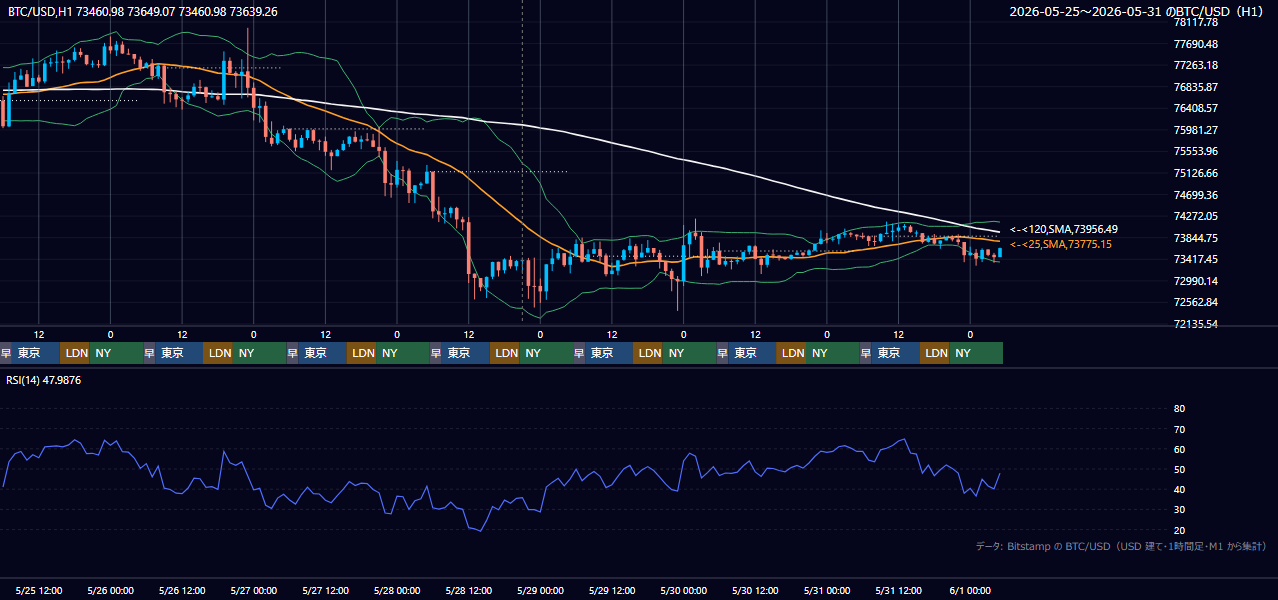Image resolution: width=1278 pixels, height=600 pixels.
Task: Click the 75981.27 price axis label
Action: 1196,130
